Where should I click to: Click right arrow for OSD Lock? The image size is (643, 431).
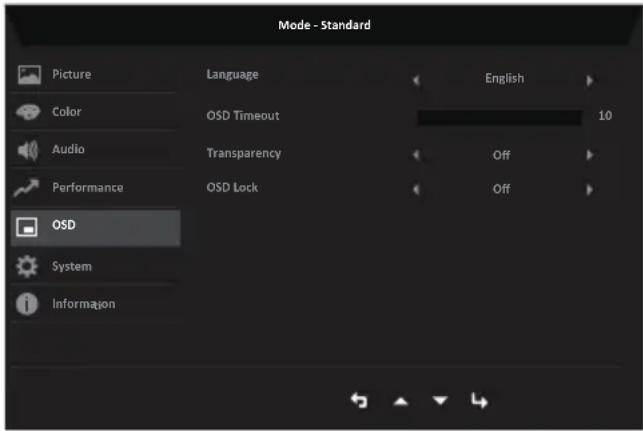[589, 189]
